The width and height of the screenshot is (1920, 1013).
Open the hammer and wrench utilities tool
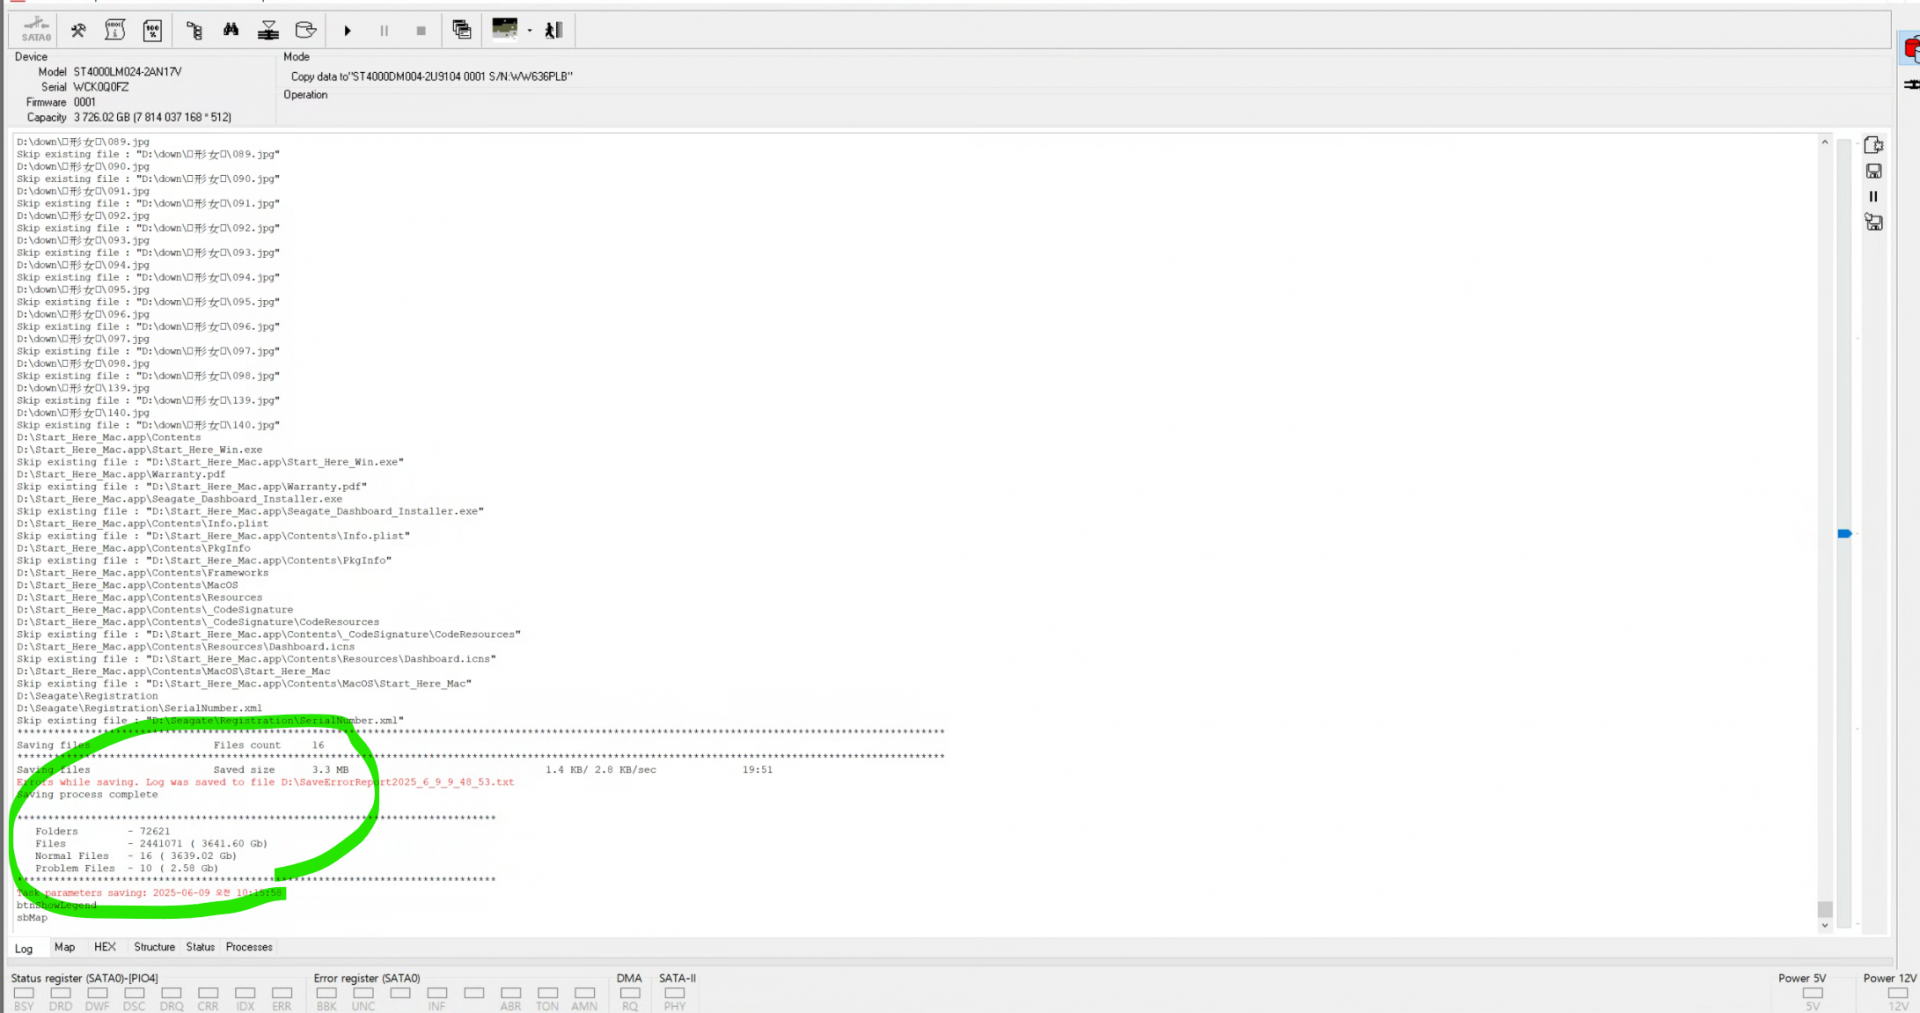tap(78, 31)
